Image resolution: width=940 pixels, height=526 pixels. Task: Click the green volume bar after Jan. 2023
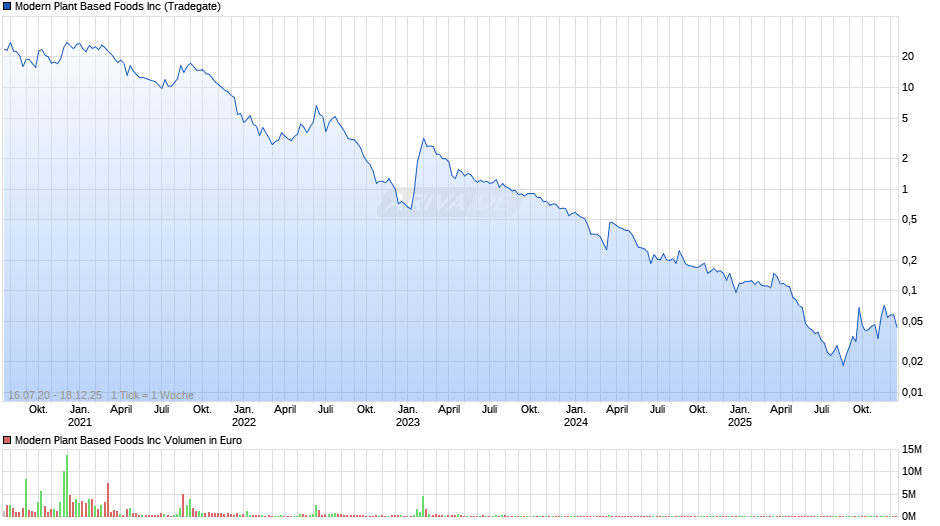click(423, 506)
